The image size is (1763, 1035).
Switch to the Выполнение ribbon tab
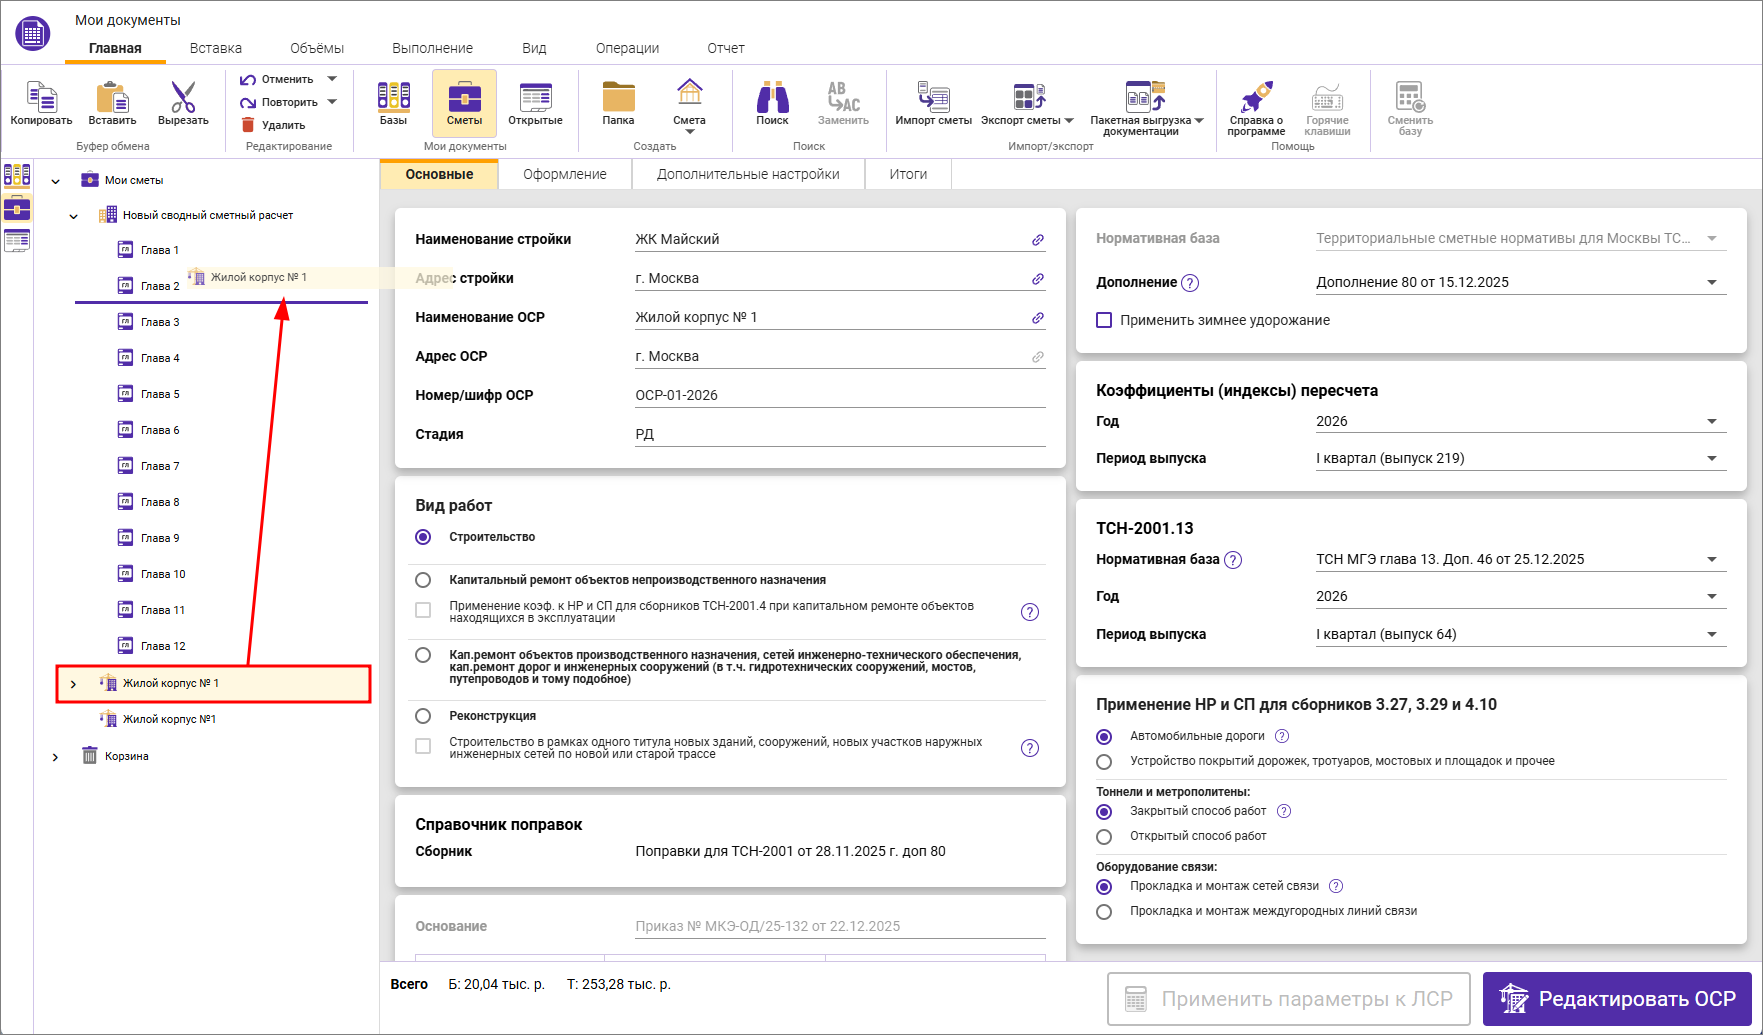(432, 48)
